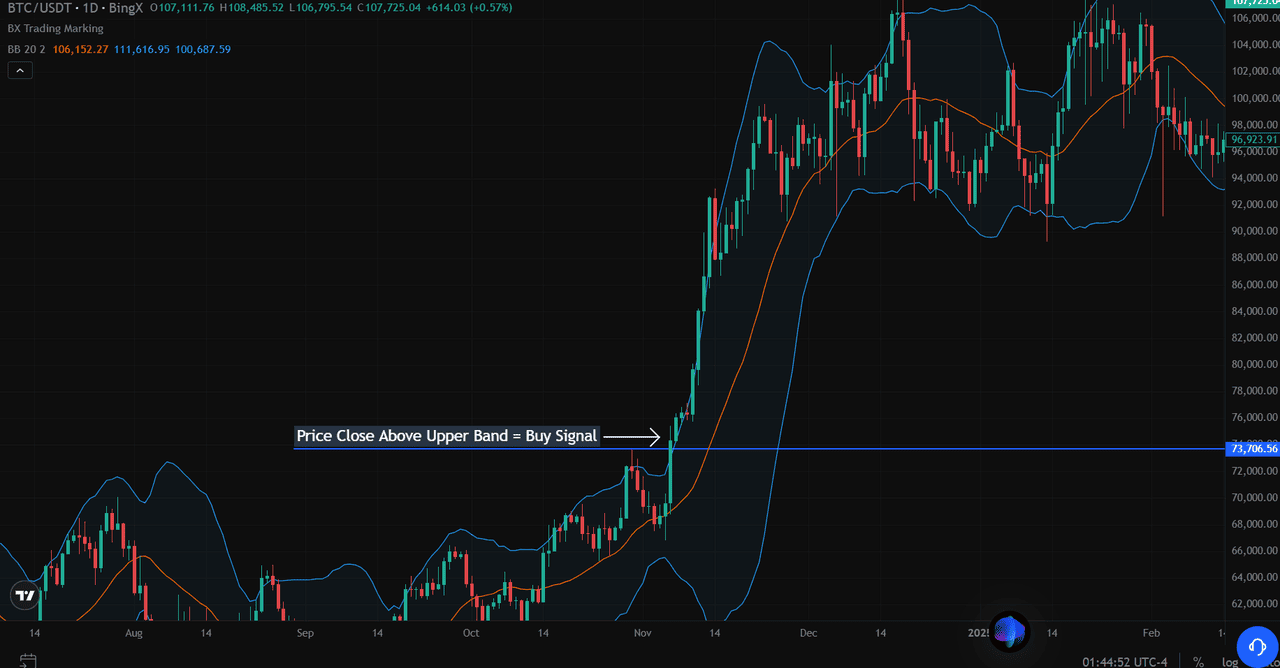This screenshot has width=1280, height=668.
Task: Click the 68,000.00 price axis label
Action: point(1254,524)
